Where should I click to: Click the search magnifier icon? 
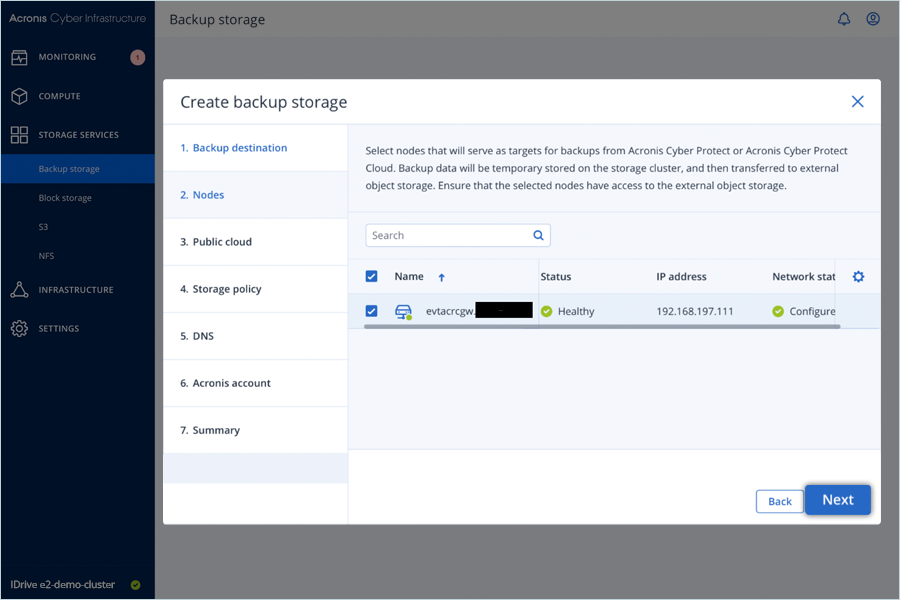(538, 236)
